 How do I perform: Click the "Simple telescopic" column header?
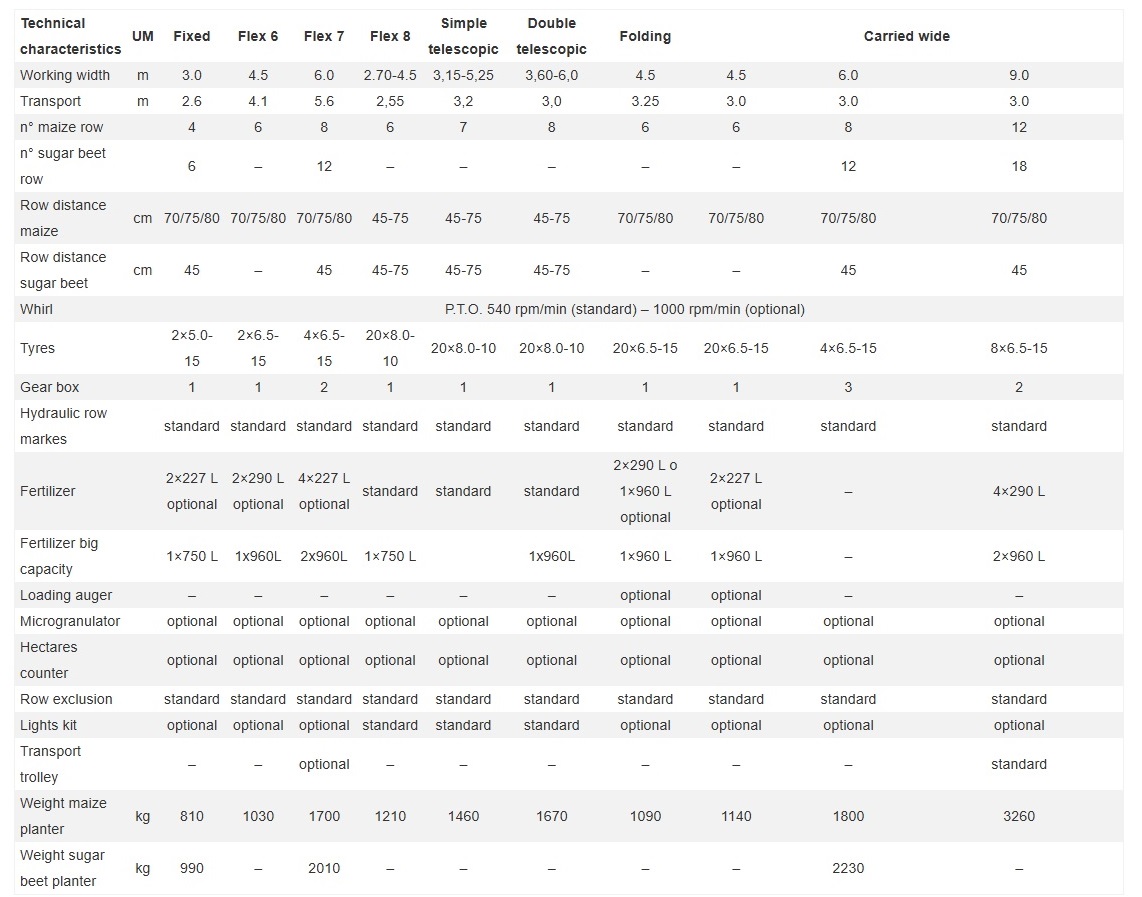click(463, 36)
